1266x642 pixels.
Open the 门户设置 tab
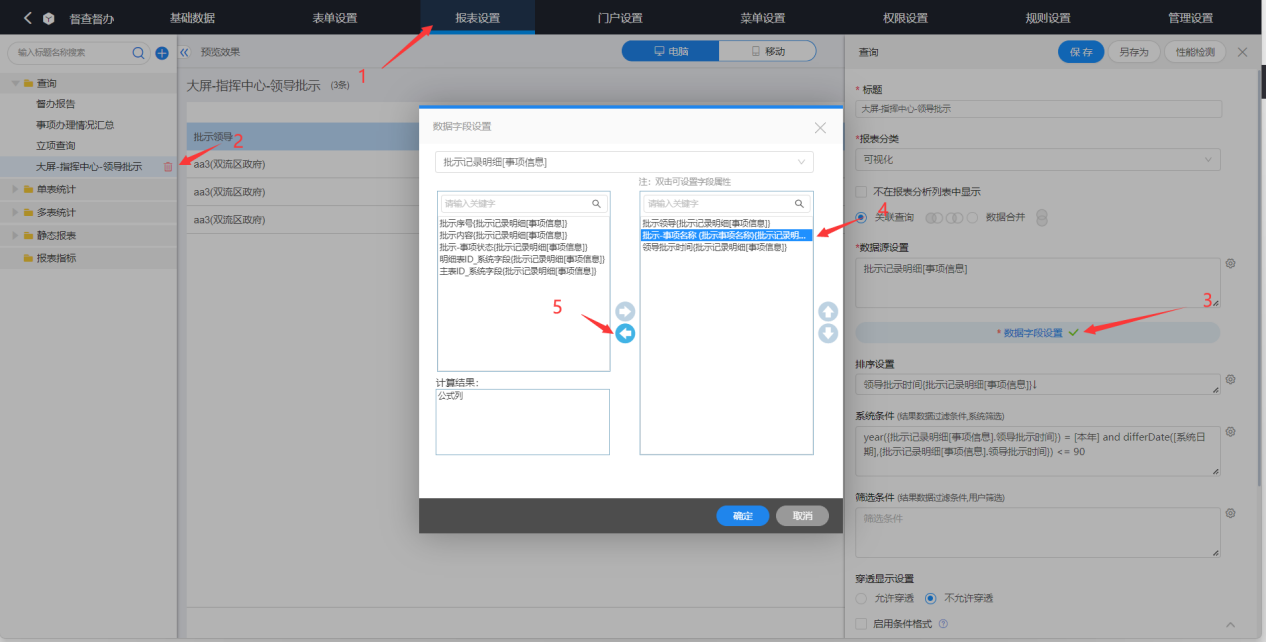click(620, 18)
